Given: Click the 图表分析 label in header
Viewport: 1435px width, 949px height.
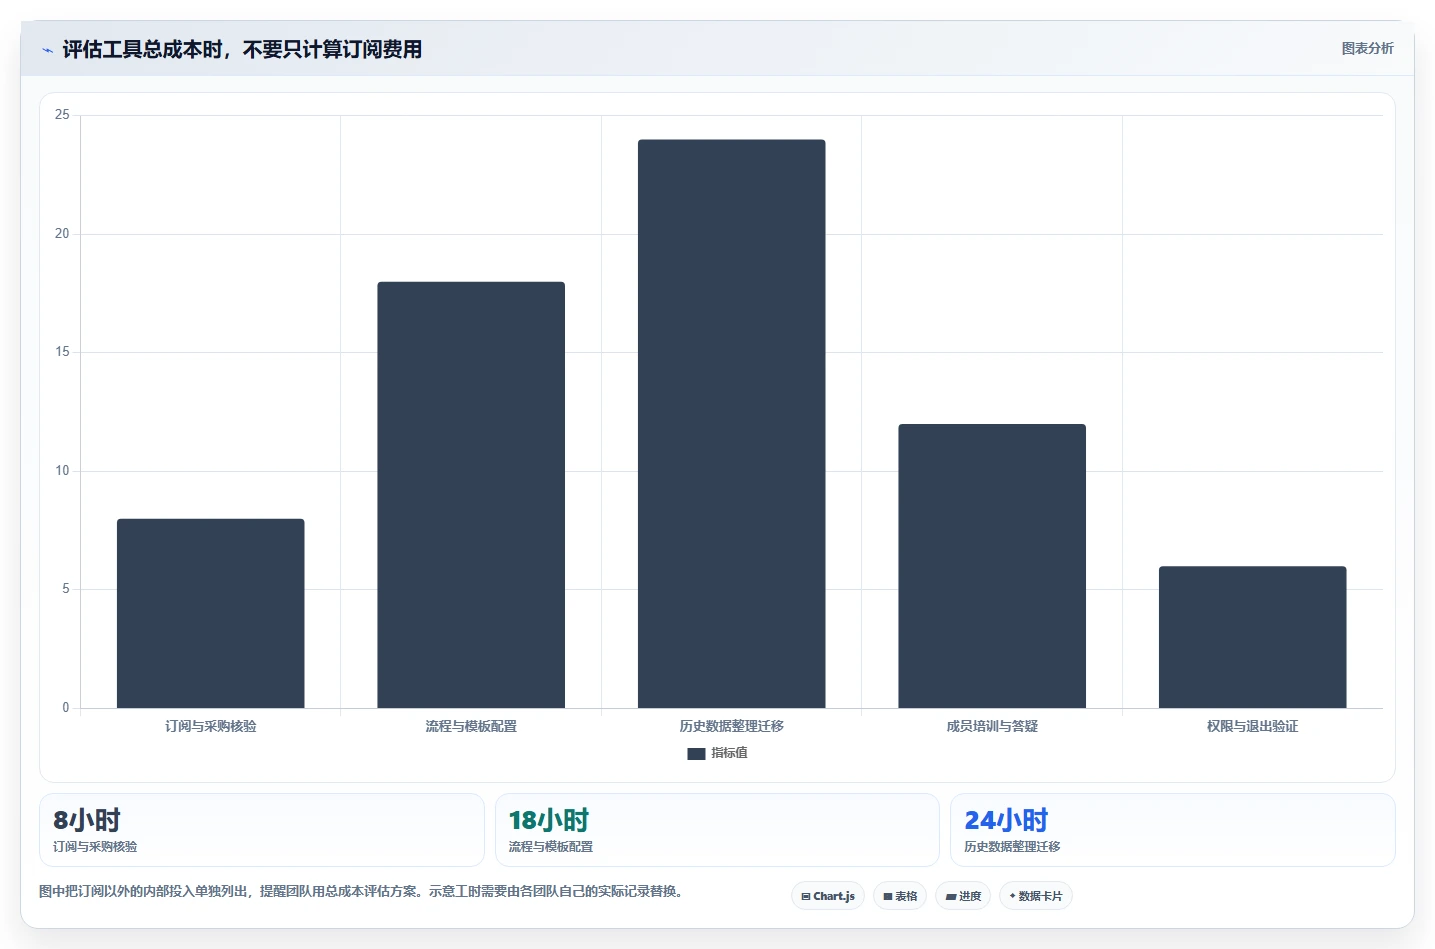Looking at the screenshot, I should (1367, 48).
